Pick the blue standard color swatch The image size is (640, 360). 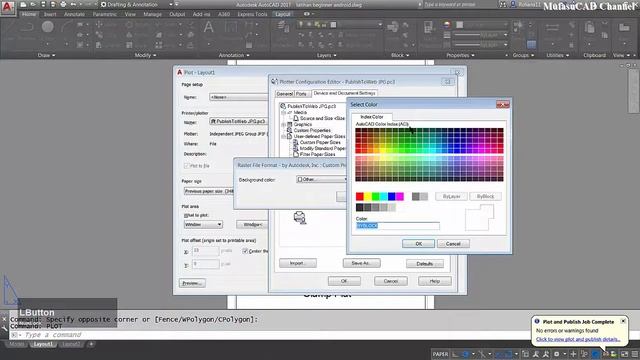coord(391,196)
